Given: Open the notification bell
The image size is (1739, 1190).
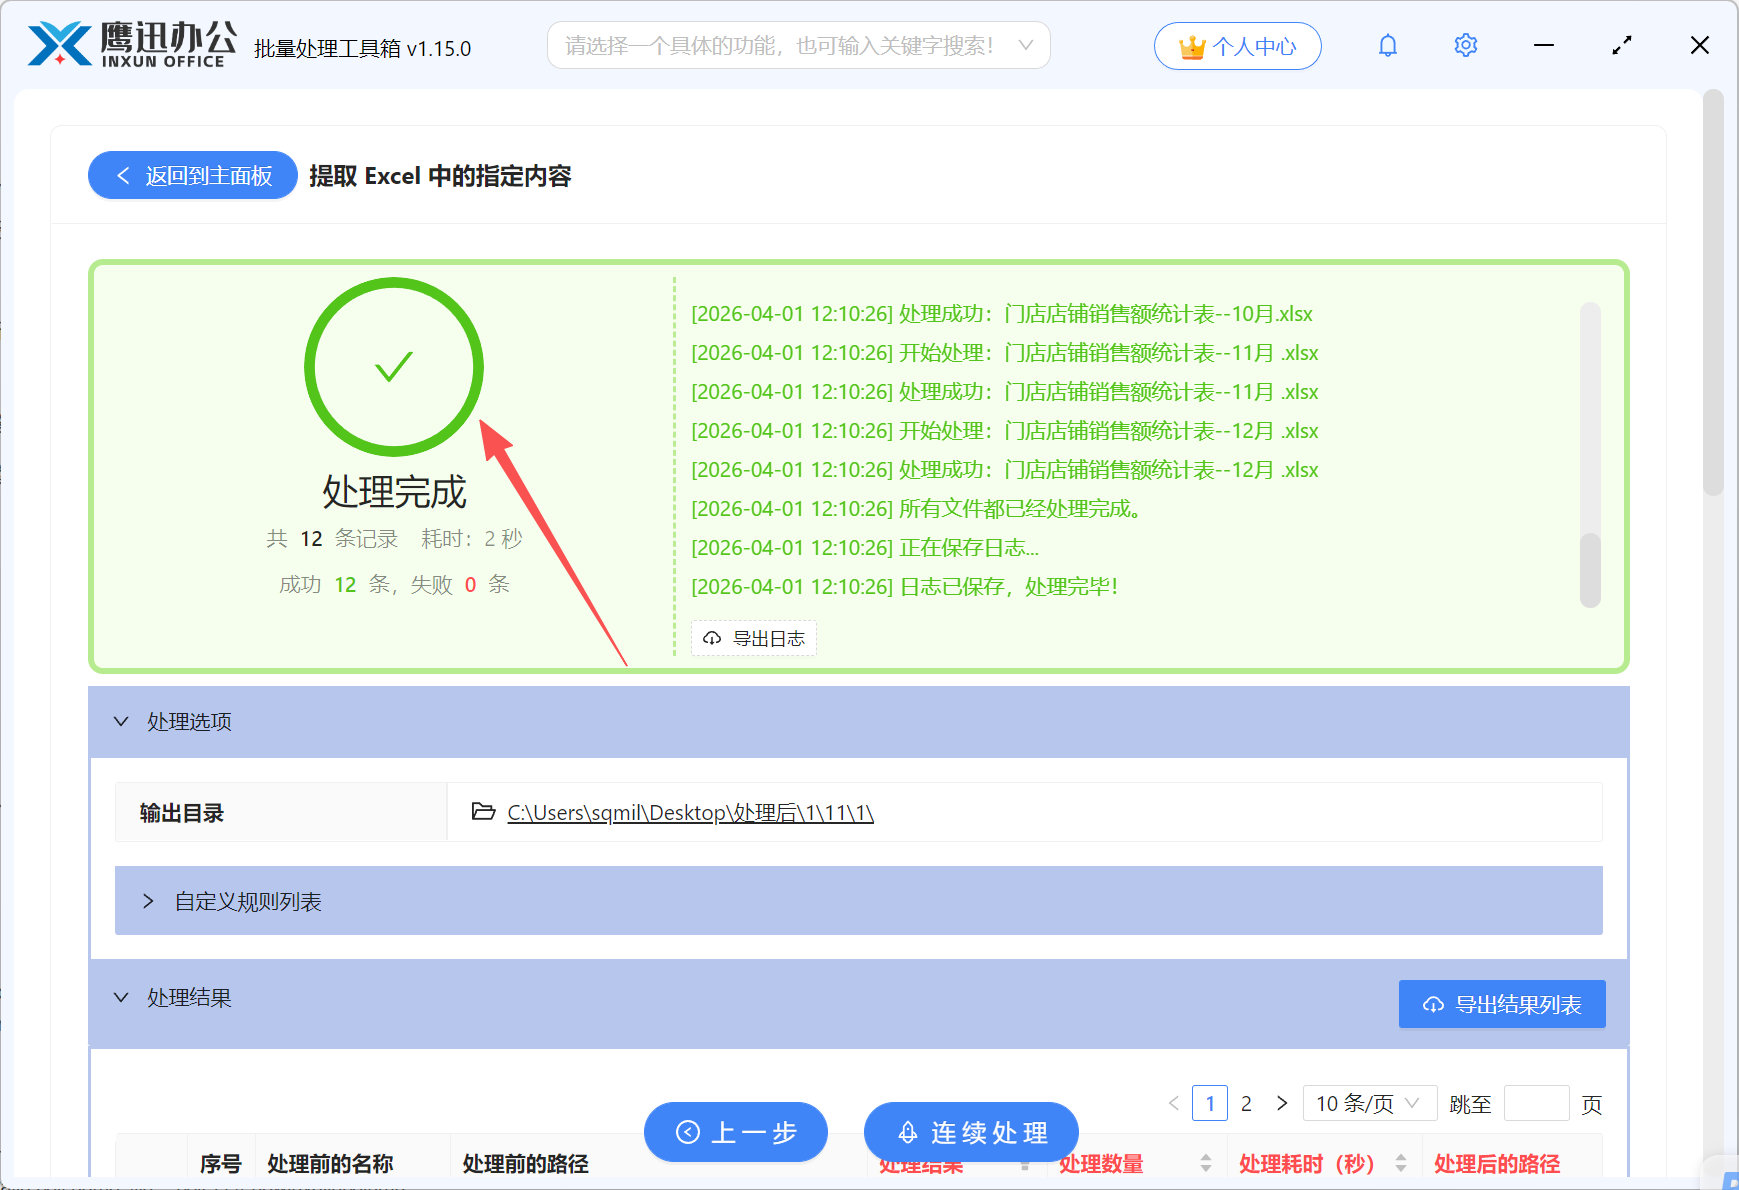Looking at the screenshot, I should coord(1387,45).
